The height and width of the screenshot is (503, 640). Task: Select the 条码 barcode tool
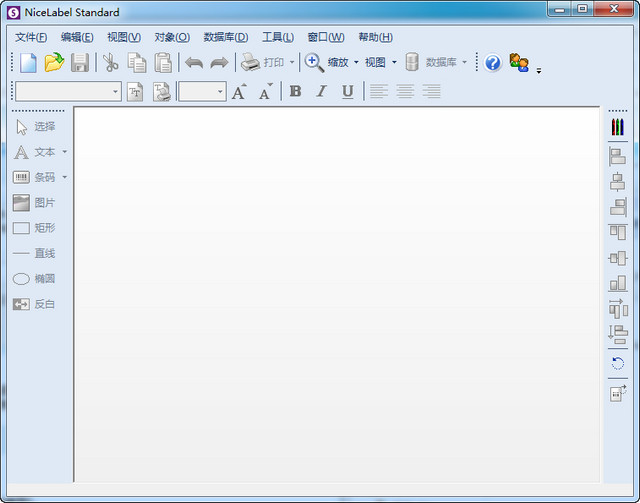pyautogui.click(x=35, y=178)
